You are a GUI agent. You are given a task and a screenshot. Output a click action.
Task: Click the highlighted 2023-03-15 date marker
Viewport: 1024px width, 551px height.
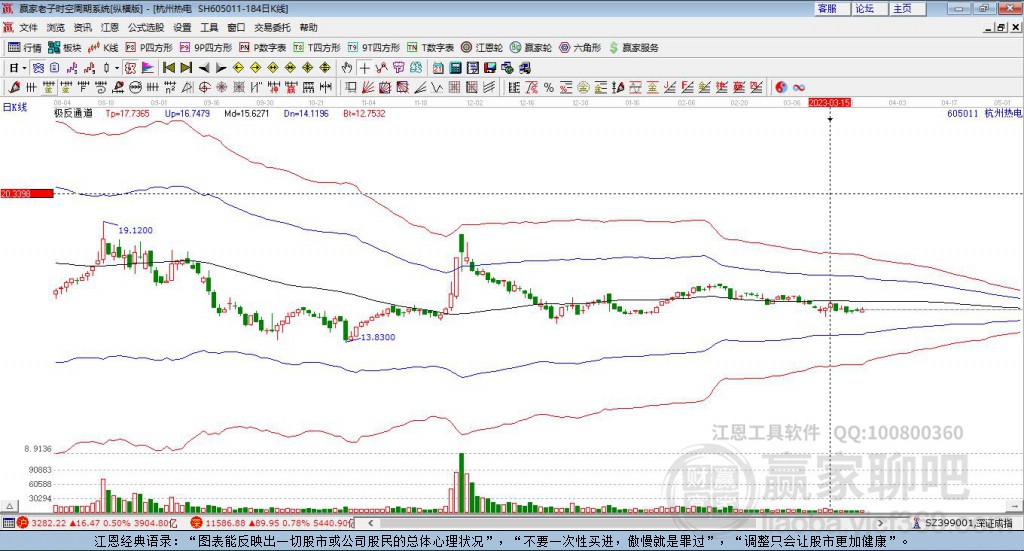click(x=829, y=102)
